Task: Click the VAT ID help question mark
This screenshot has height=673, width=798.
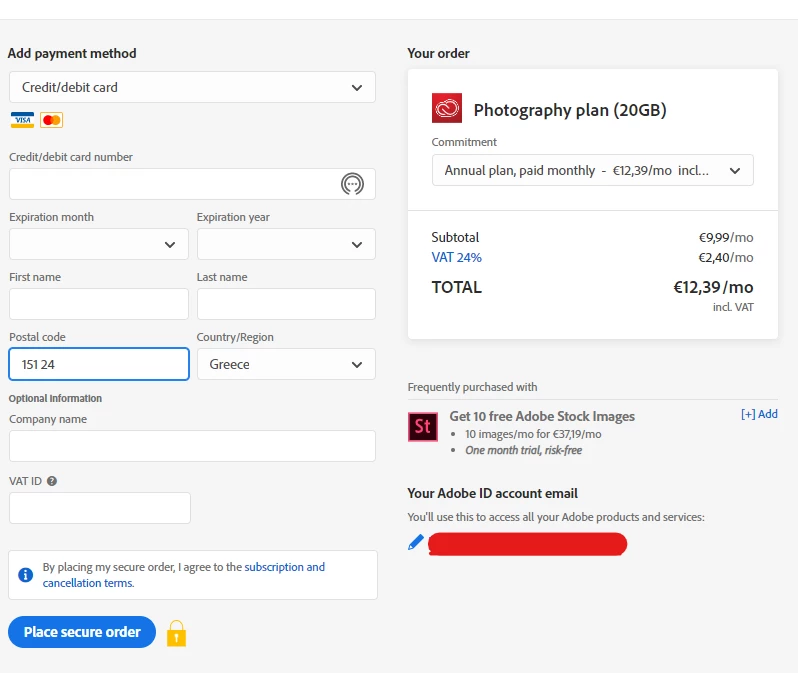Action: pos(52,481)
